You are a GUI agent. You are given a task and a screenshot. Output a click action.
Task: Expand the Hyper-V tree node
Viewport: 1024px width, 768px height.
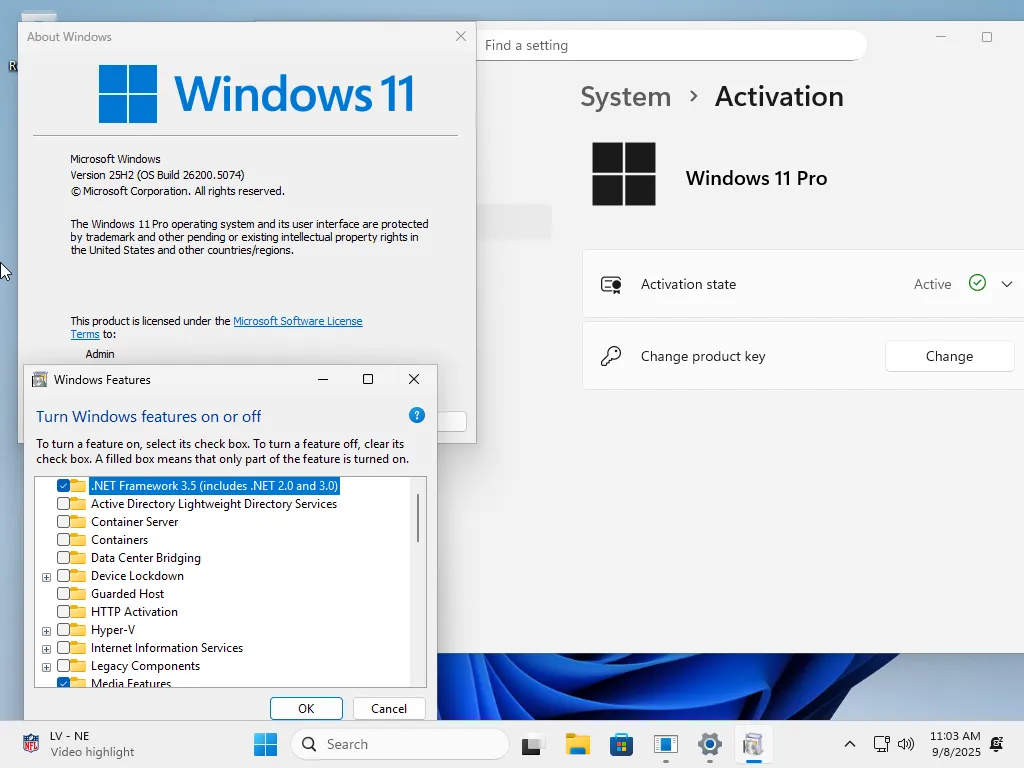click(46, 631)
